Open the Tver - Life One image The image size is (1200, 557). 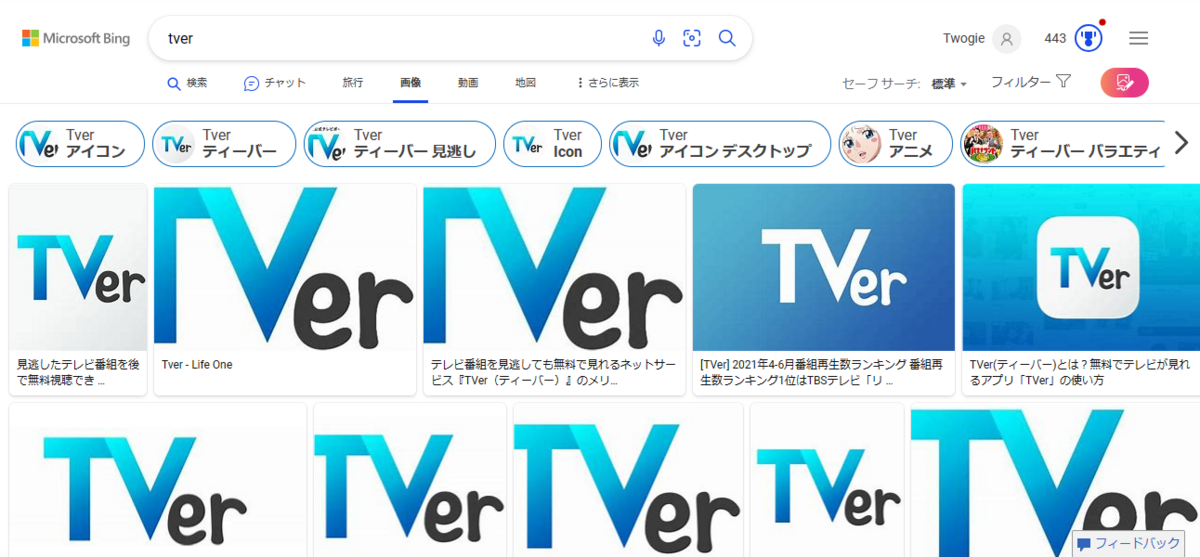pos(285,267)
